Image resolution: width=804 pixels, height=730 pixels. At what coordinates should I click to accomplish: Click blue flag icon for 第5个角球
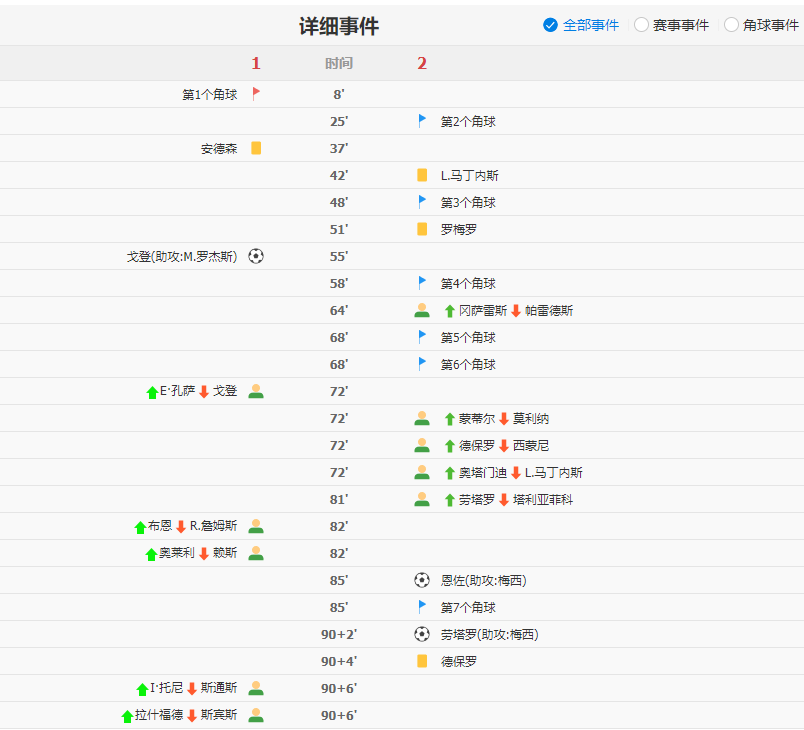click(x=422, y=337)
